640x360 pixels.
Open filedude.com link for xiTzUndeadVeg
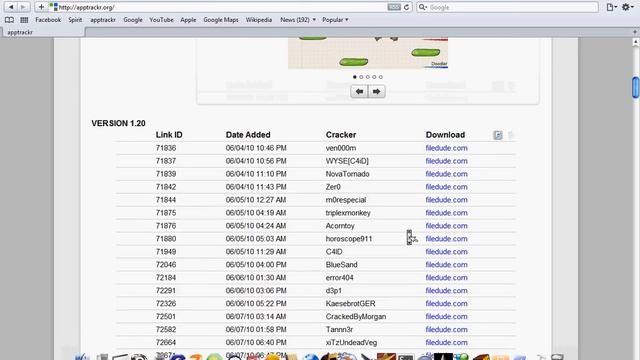[x=447, y=342]
